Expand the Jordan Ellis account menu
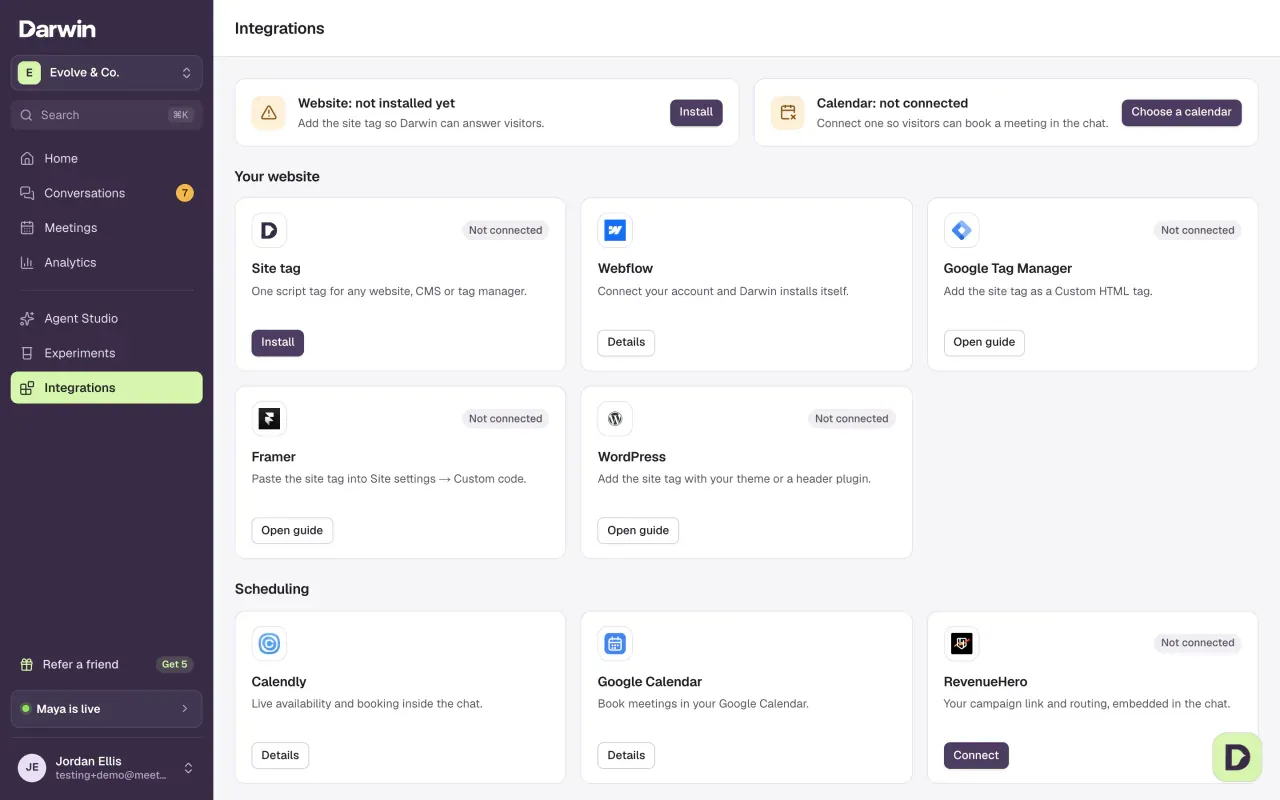 pyautogui.click(x=107, y=768)
